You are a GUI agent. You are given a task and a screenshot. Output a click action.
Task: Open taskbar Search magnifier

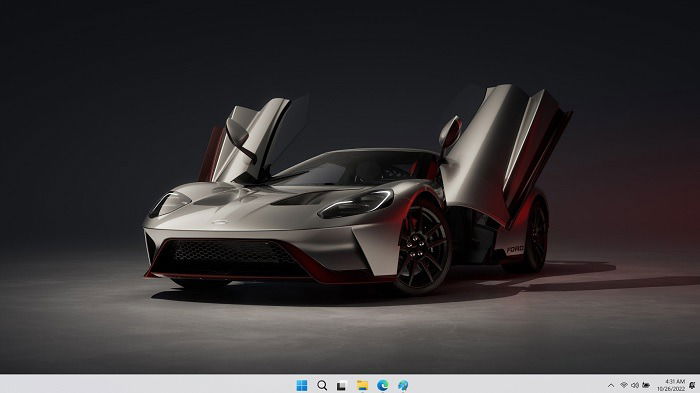click(x=322, y=385)
